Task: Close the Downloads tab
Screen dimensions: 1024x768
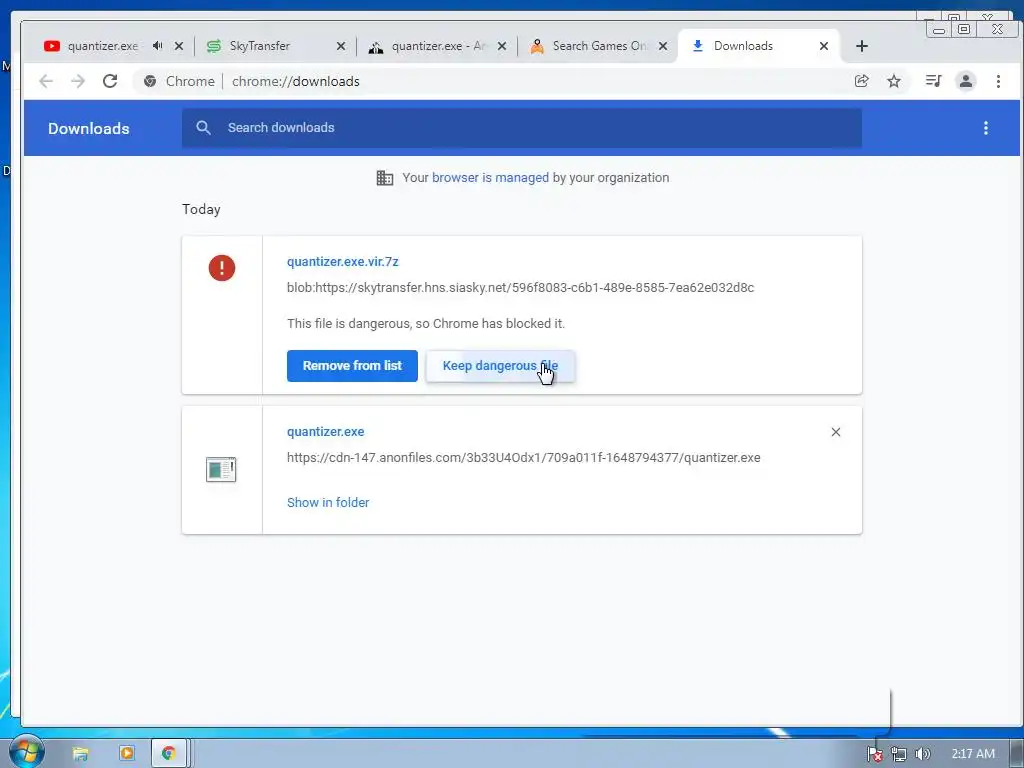Action: [824, 46]
